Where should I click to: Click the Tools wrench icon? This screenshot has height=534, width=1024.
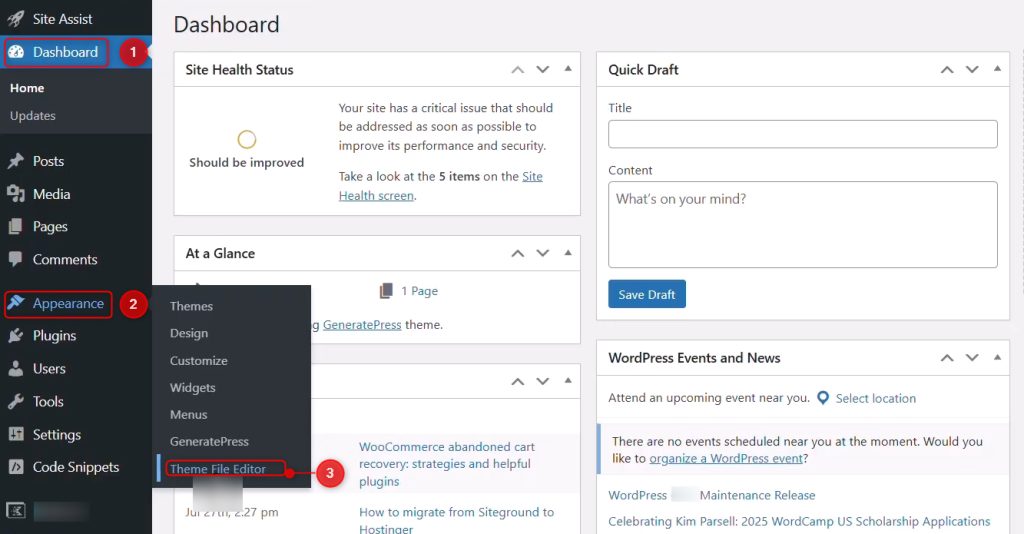coord(16,401)
